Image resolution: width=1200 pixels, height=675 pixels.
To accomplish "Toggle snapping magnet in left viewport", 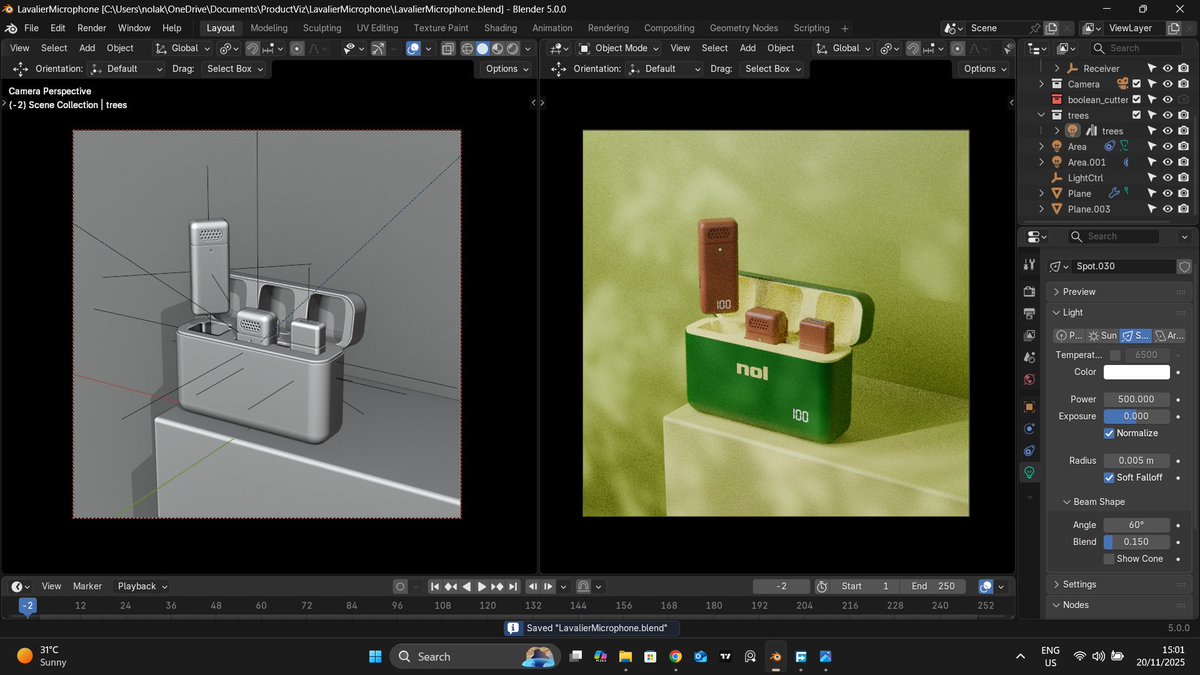I will pyautogui.click(x=253, y=48).
